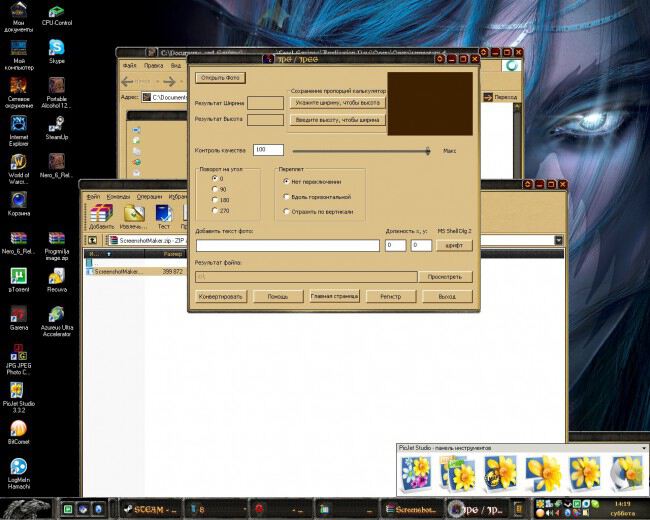Select the Мой компьютер desktop icon
The image size is (650, 520).
click(18, 55)
